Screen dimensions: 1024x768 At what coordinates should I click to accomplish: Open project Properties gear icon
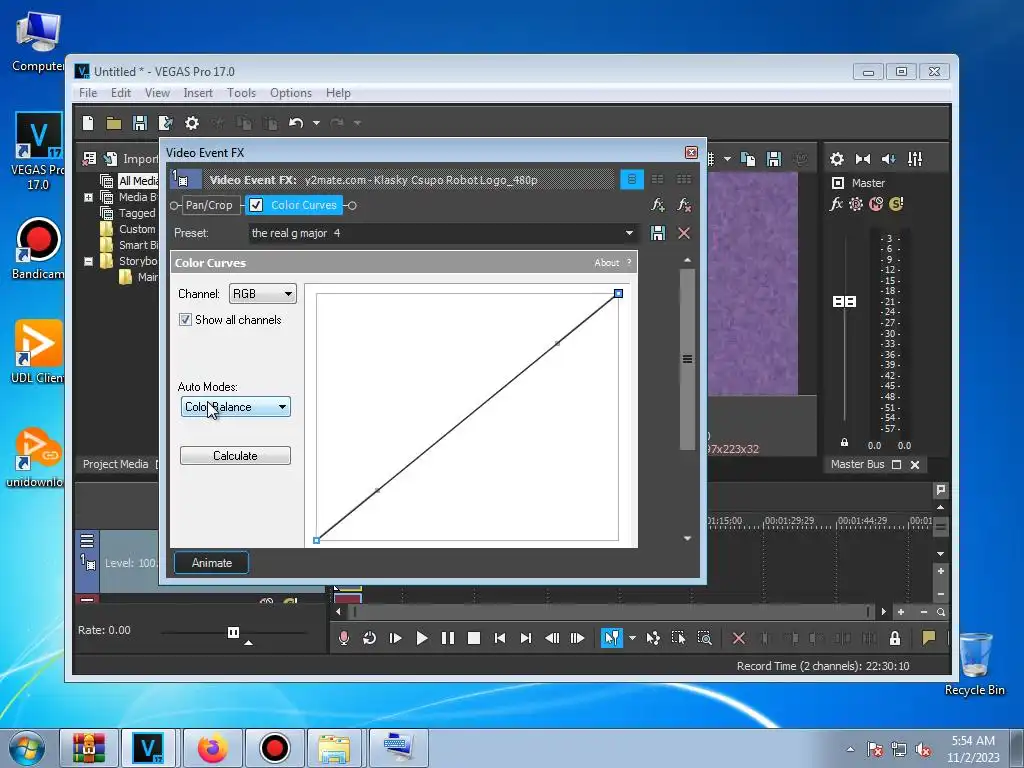pyautogui.click(x=191, y=123)
